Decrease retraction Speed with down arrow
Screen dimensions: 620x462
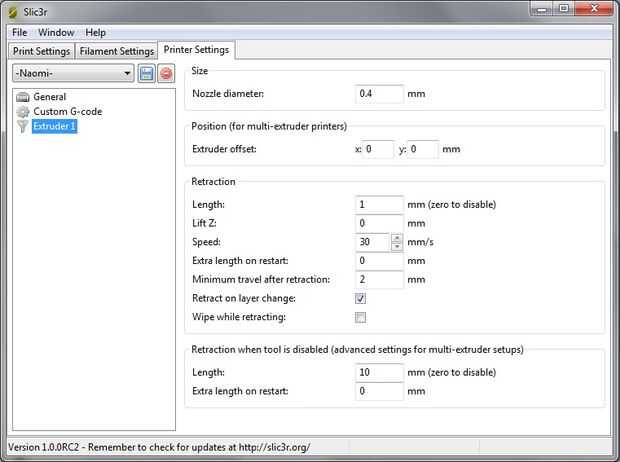[x=397, y=246]
